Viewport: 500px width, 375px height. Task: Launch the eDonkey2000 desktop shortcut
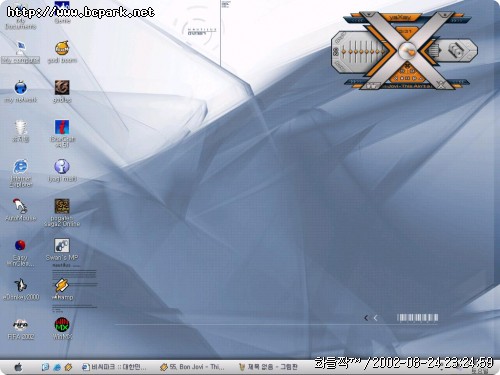click(x=20, y=289)
